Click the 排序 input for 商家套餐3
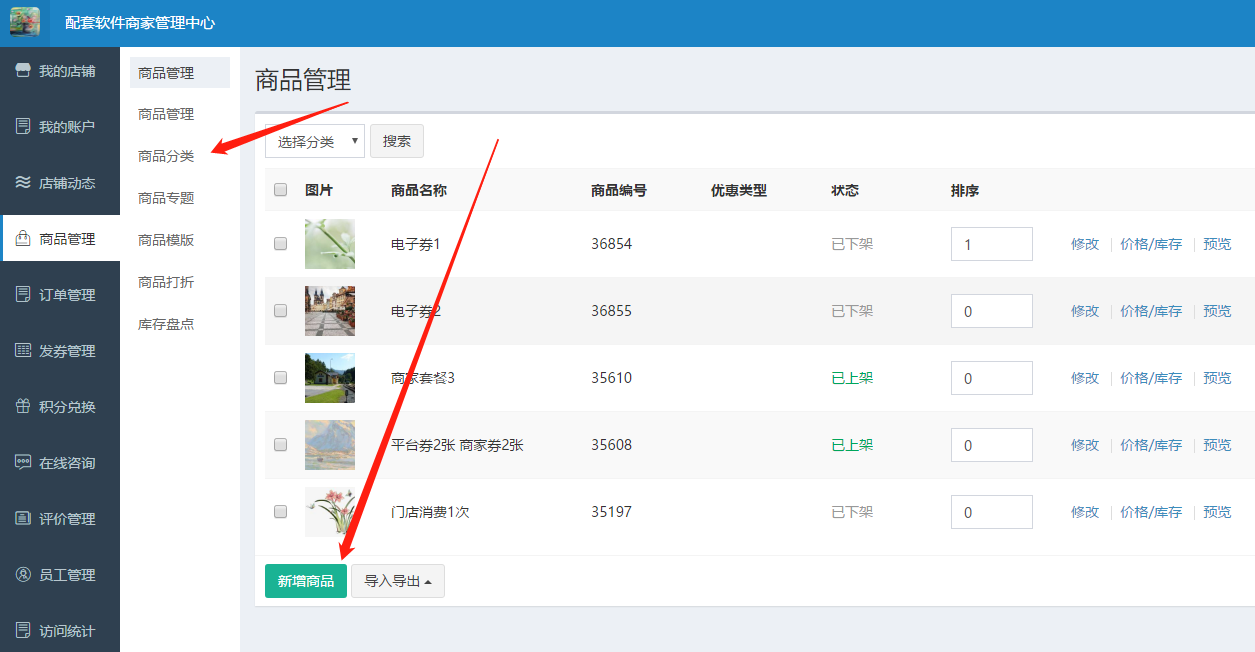 click(992, 378)
